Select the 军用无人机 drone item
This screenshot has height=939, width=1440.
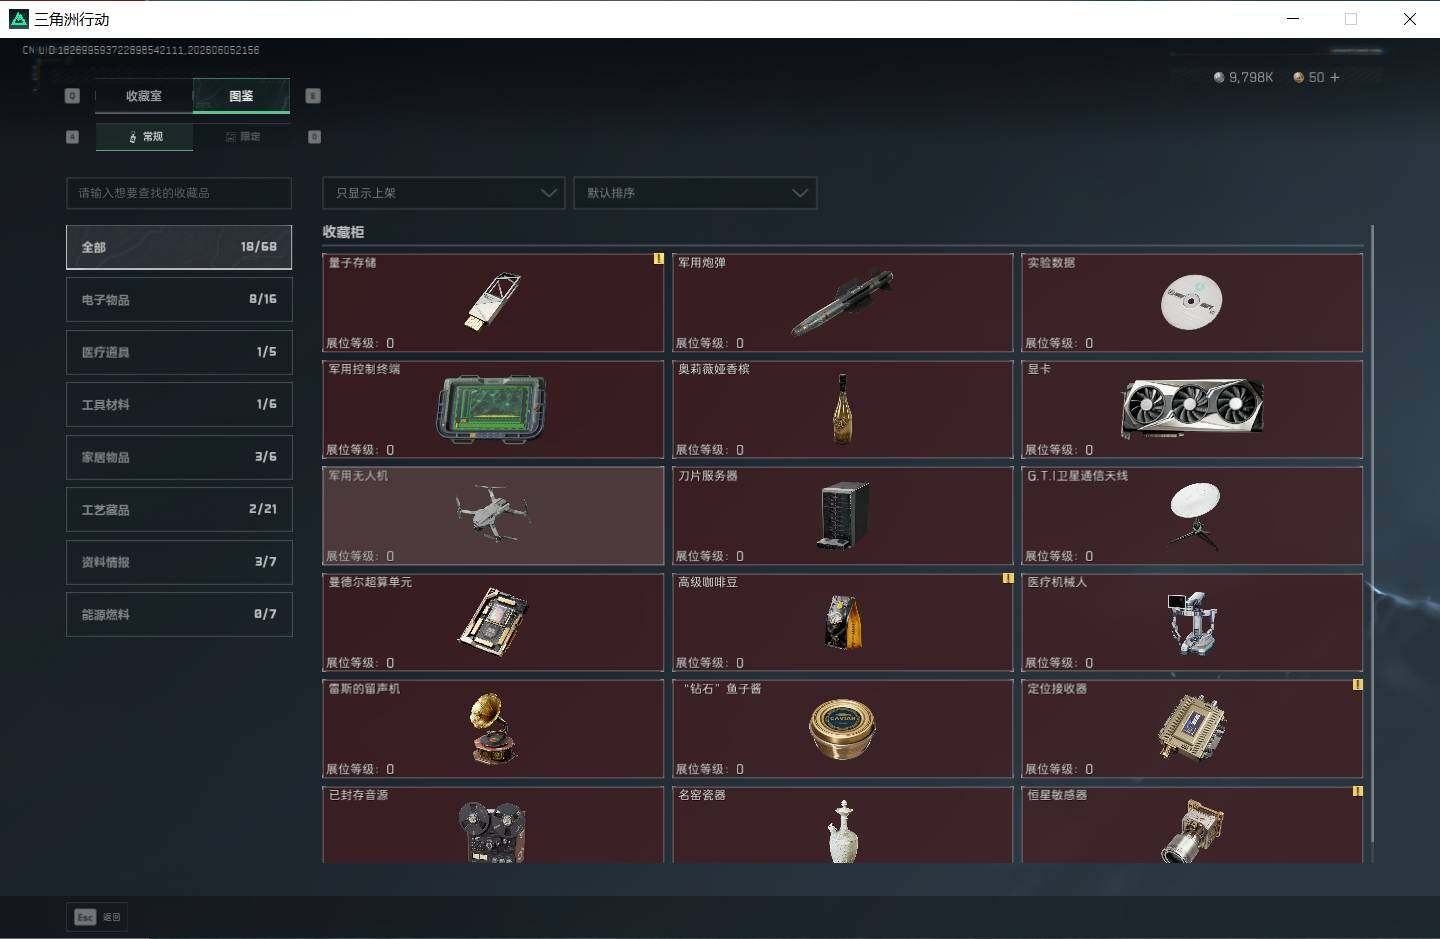493,515
